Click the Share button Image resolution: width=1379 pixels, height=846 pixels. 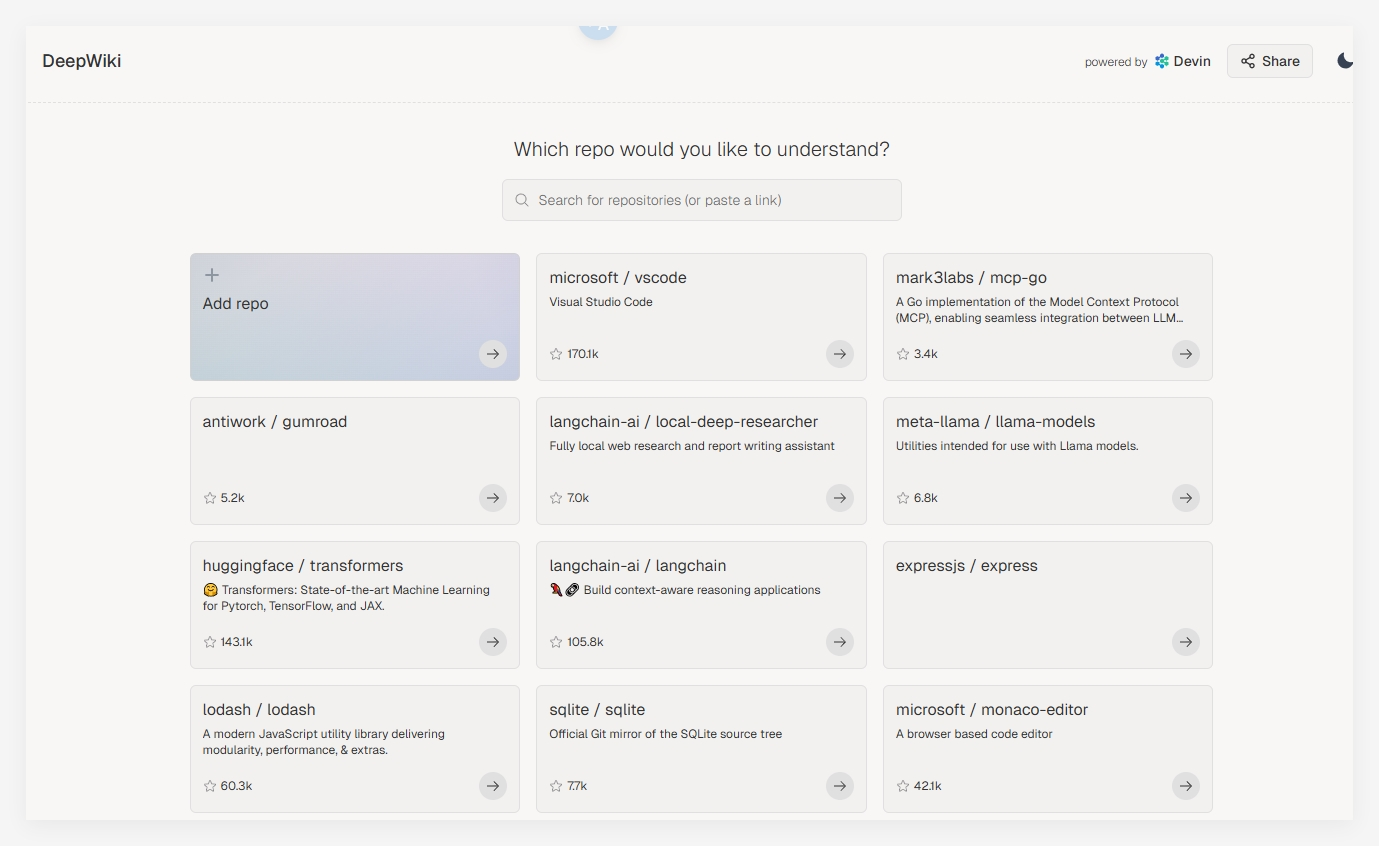coord(1269,61)
